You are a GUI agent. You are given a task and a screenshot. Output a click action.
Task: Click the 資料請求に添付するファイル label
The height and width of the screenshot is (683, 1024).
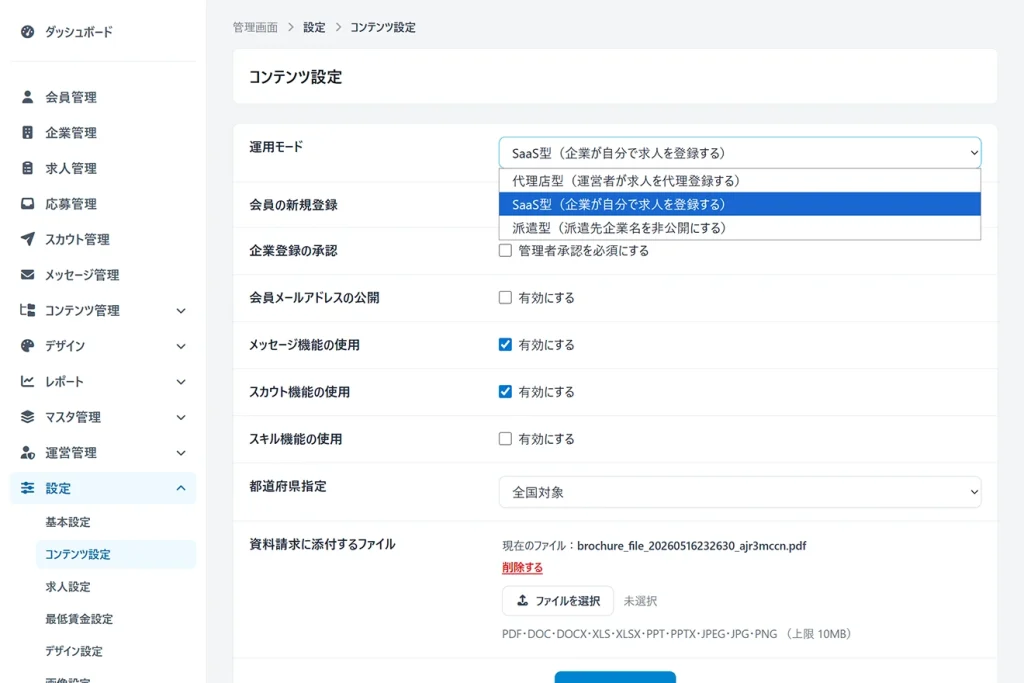[322, 544]
